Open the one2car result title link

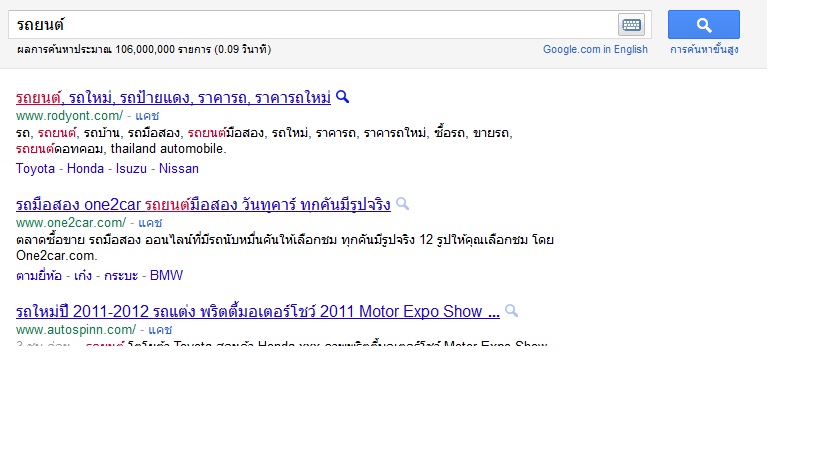tap(203, 205)
